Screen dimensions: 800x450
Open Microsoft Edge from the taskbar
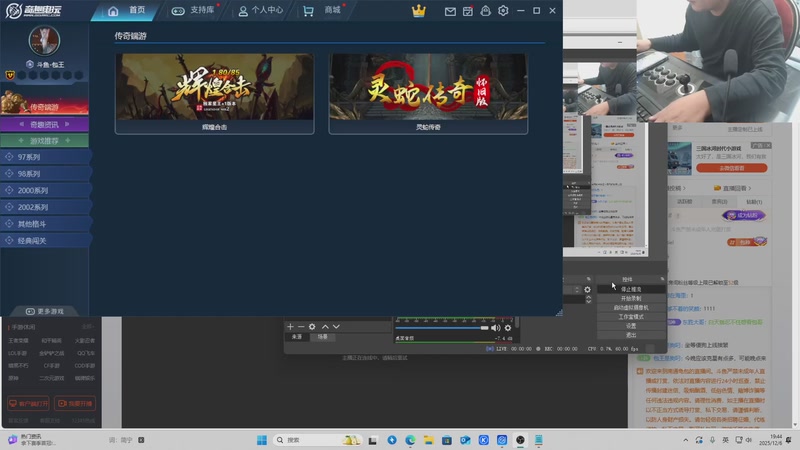(410, 440)
